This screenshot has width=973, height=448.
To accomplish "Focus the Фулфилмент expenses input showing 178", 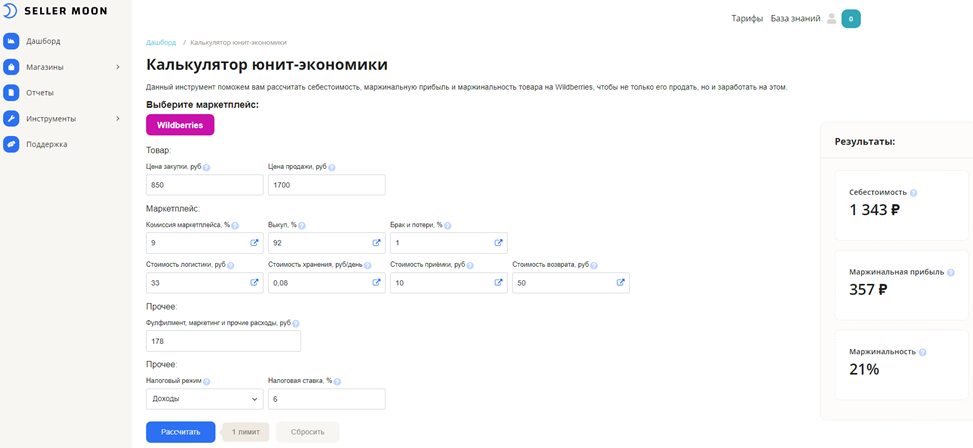I will 223,341.
